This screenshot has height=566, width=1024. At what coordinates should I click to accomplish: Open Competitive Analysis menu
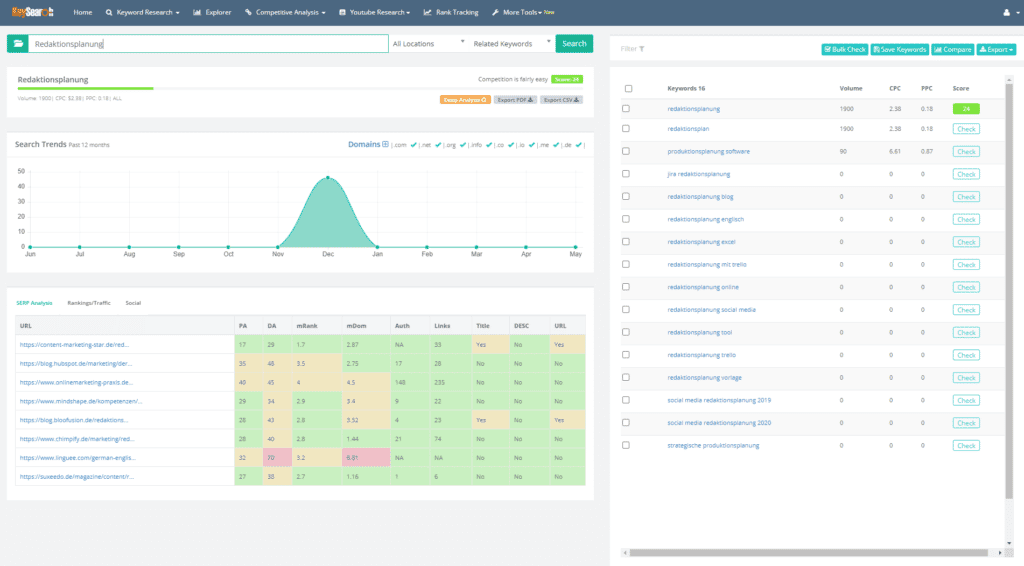[x=287, y=12]
